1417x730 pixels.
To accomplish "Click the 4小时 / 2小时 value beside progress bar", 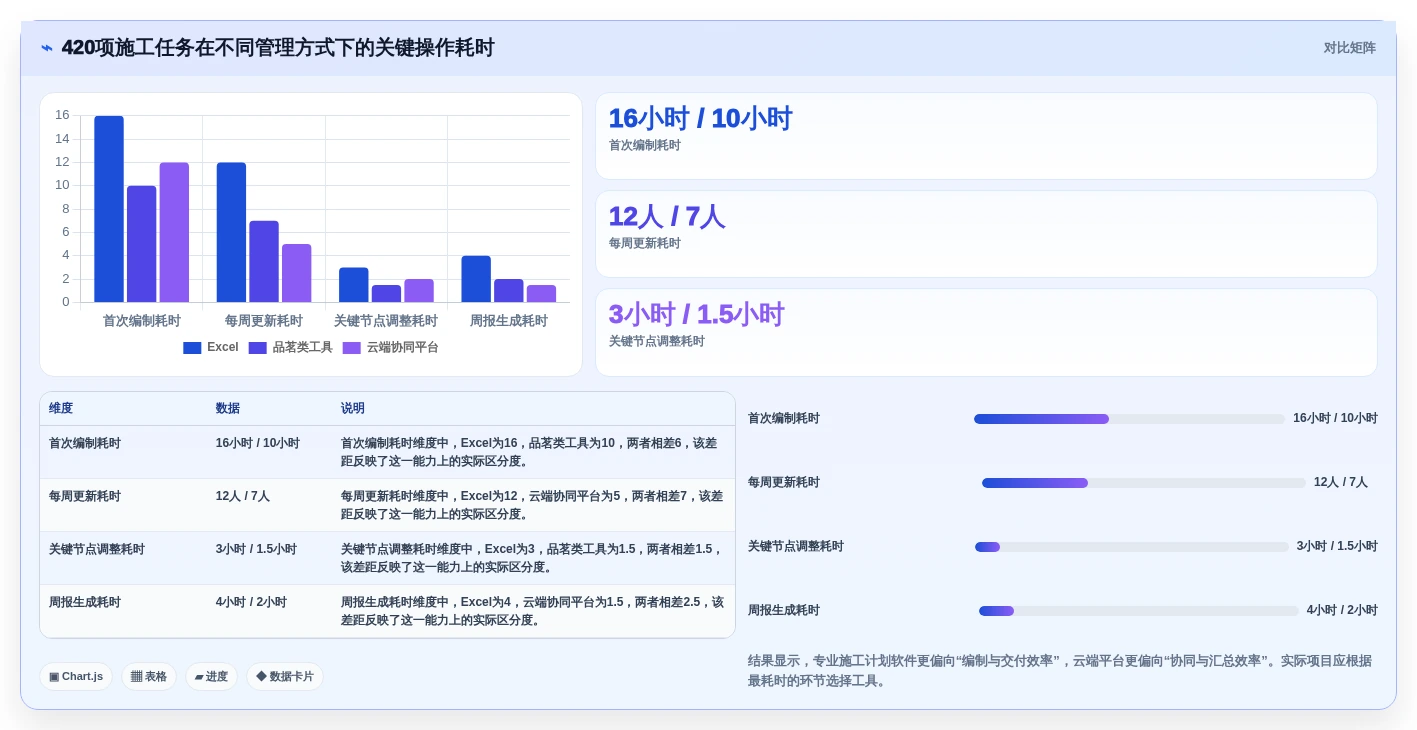I will coord(1342,611).
